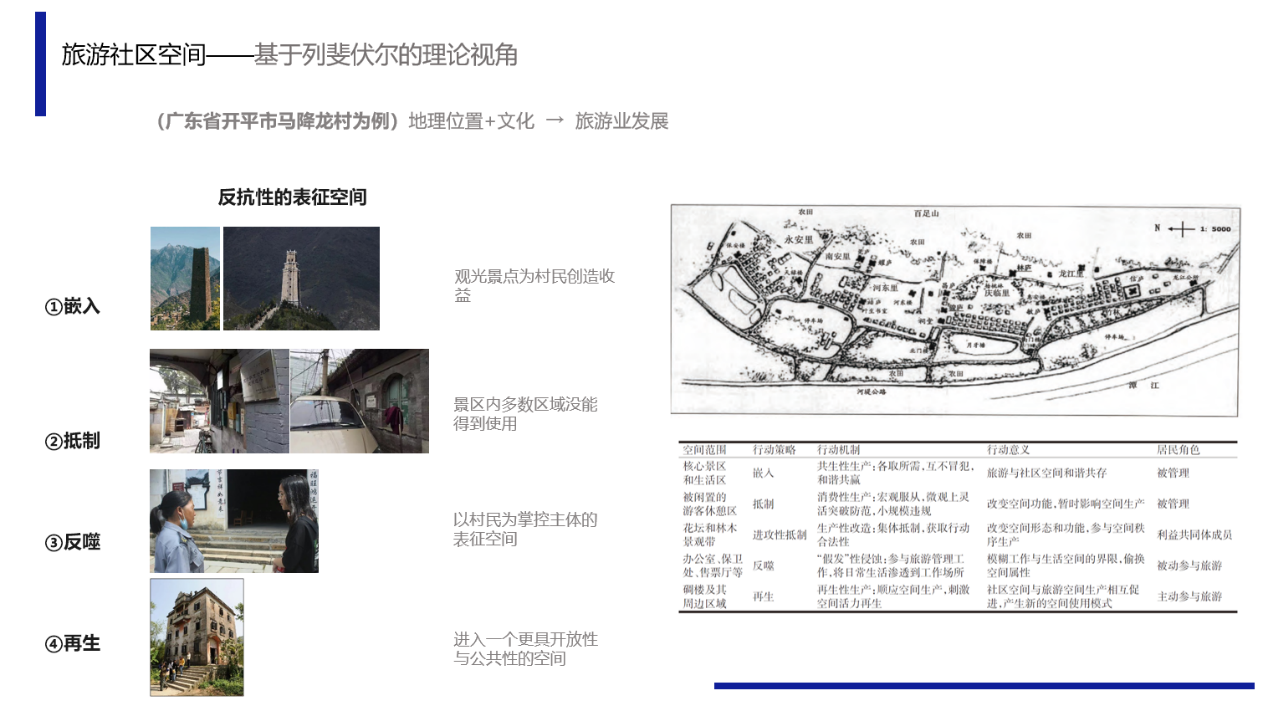This screenshot has height=706, width=1268.
Task: Select the ④再生 label
Action: (x=73, y=644)
